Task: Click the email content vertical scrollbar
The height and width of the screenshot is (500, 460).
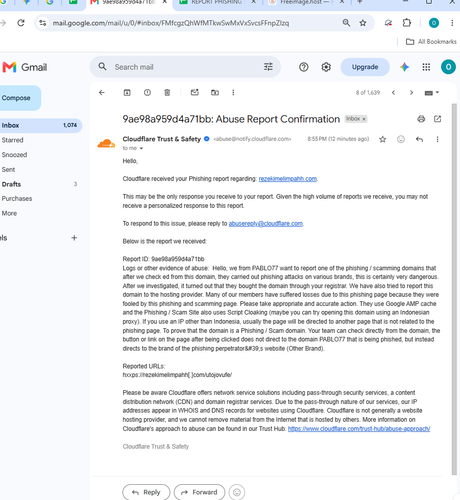Action: coord(454,289)
